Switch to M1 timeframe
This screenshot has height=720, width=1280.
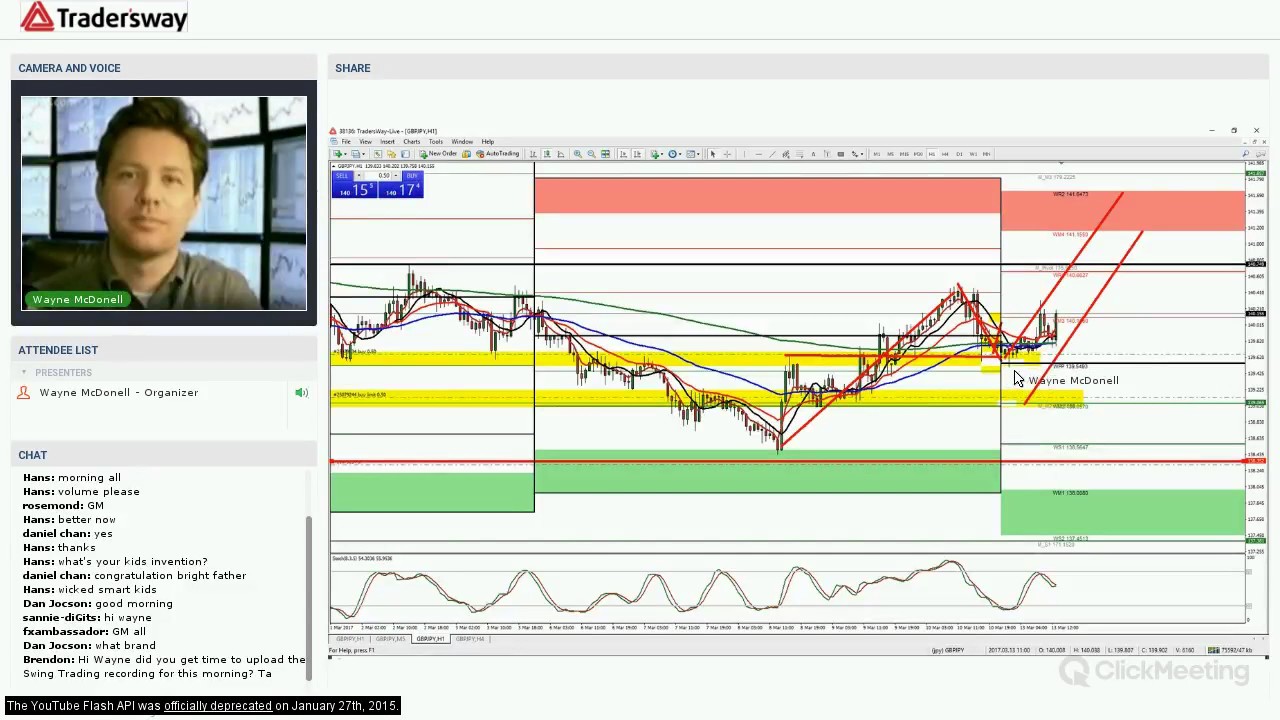pos(877,153)
